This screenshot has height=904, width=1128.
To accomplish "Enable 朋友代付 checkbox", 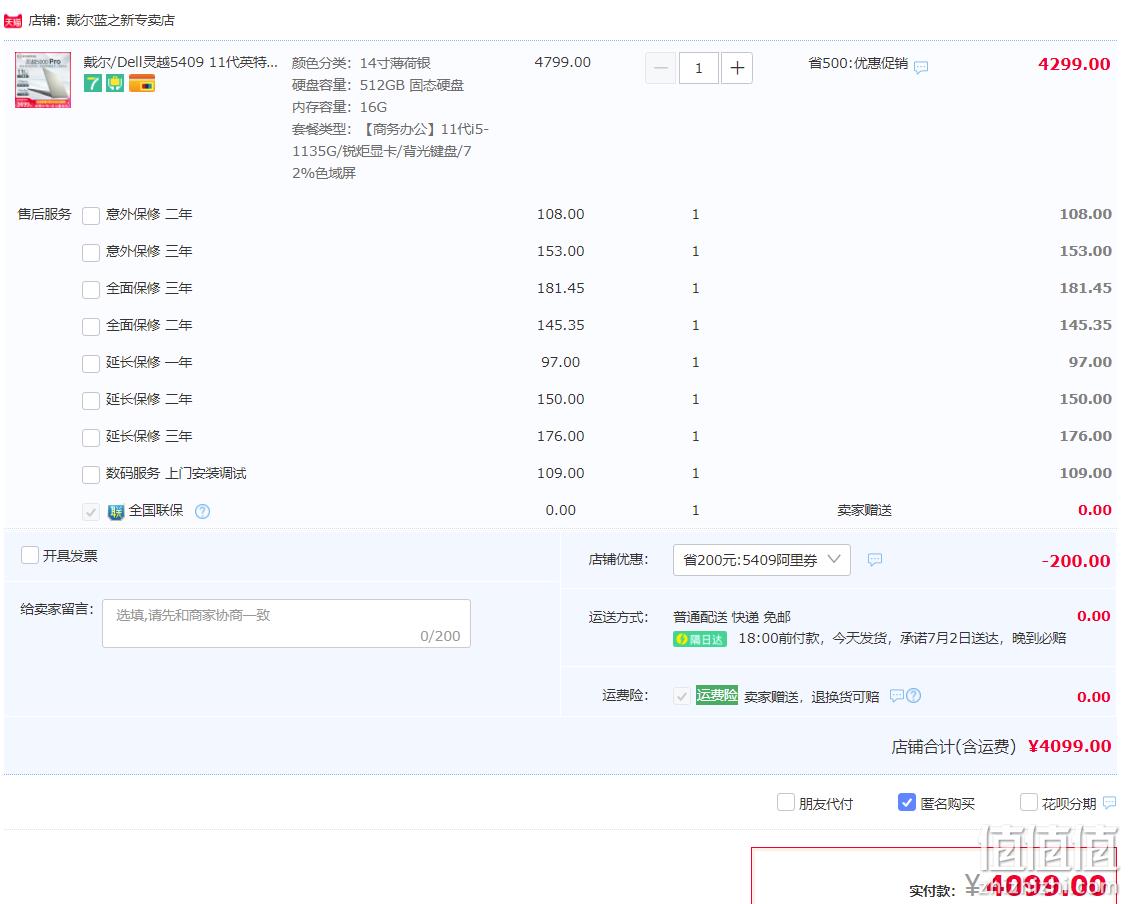I will click(786, 802).
